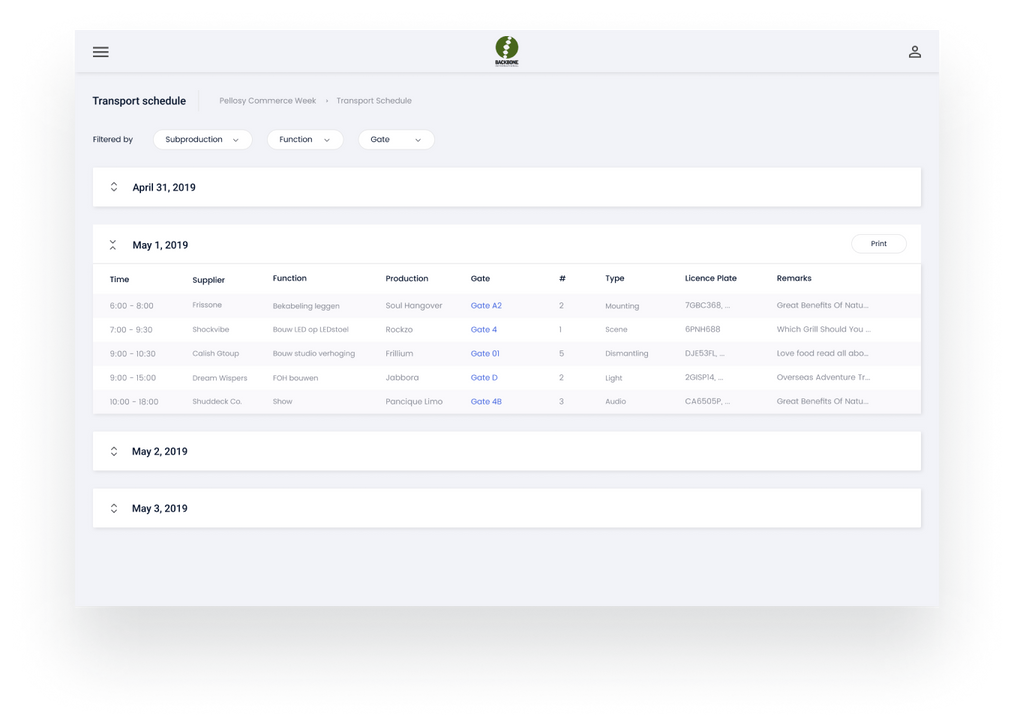Open the Gate D link
This screenshot has height=727, width=1014.
pyautogui.click(x=484, y=378)
